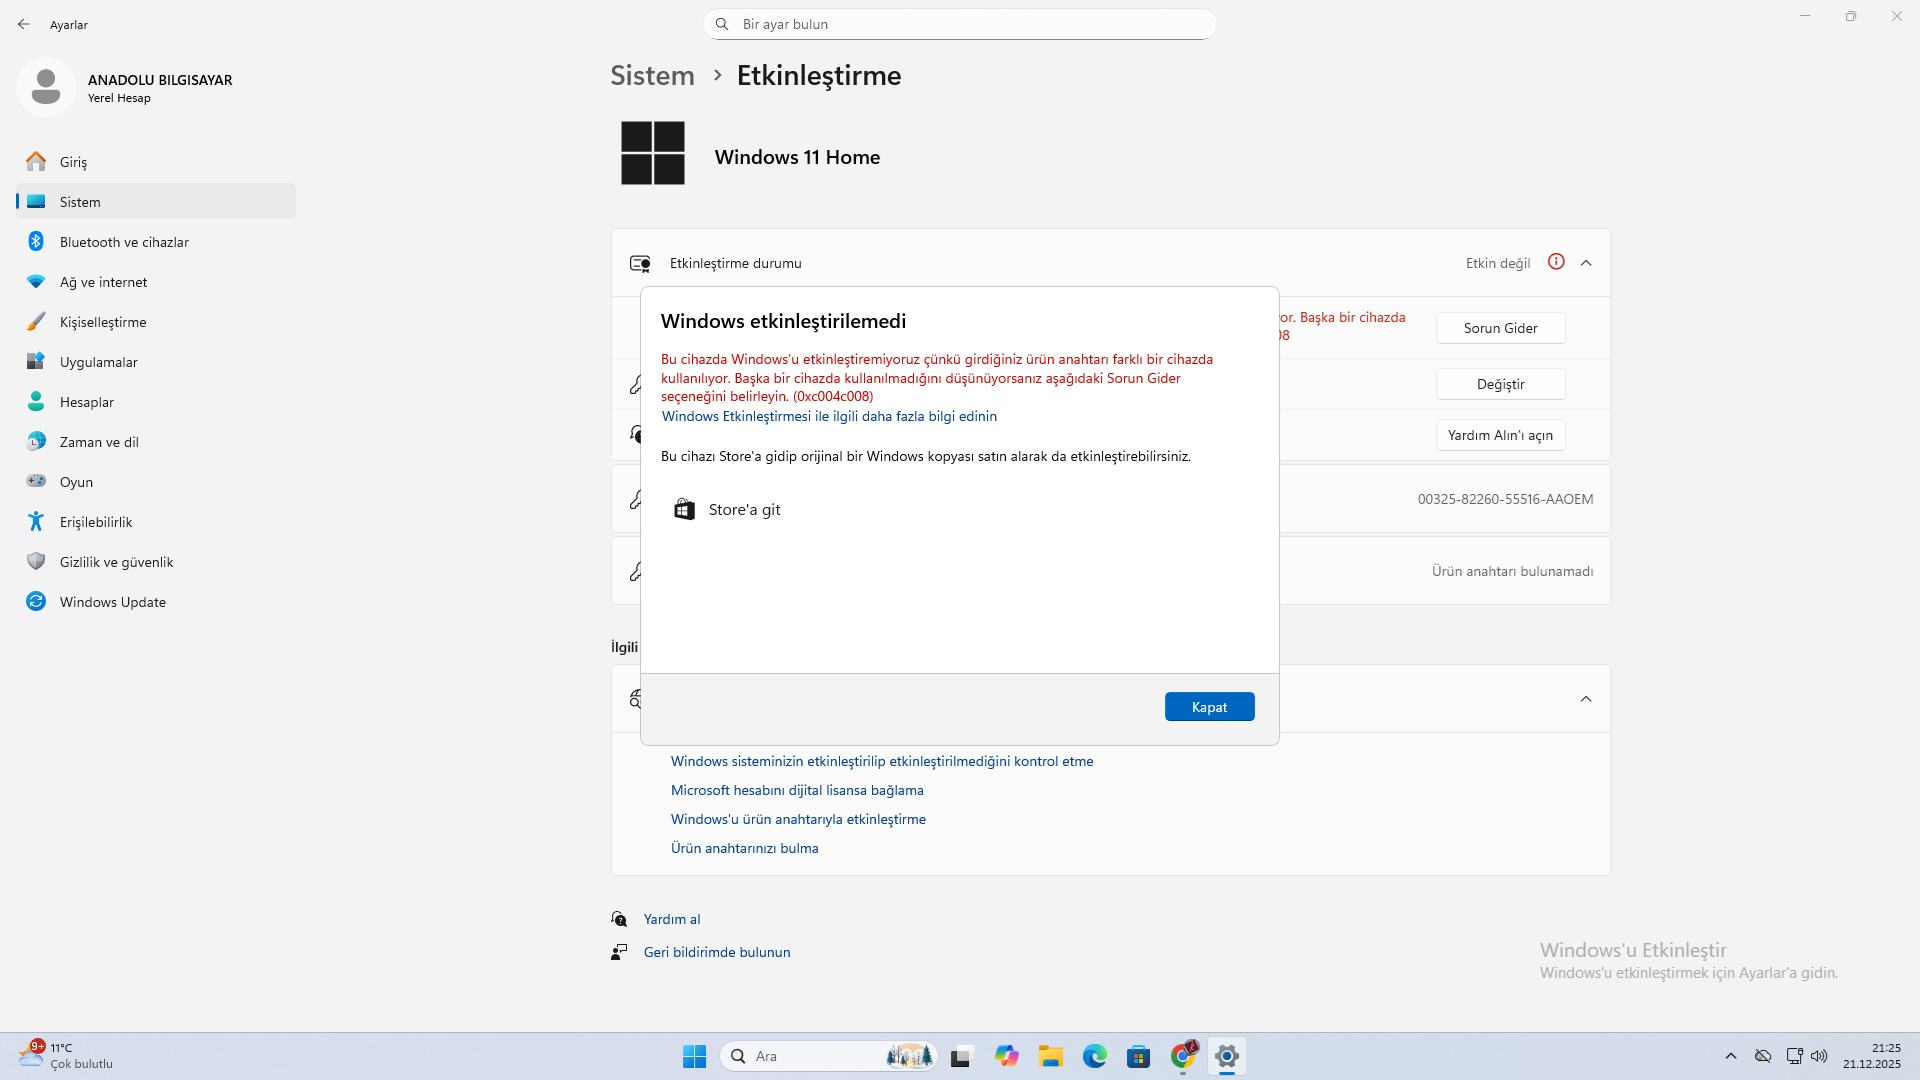Open Gizlilik ve güvenlik settings
This screenshot has height=1080, width=1920.
coord(156,562)
